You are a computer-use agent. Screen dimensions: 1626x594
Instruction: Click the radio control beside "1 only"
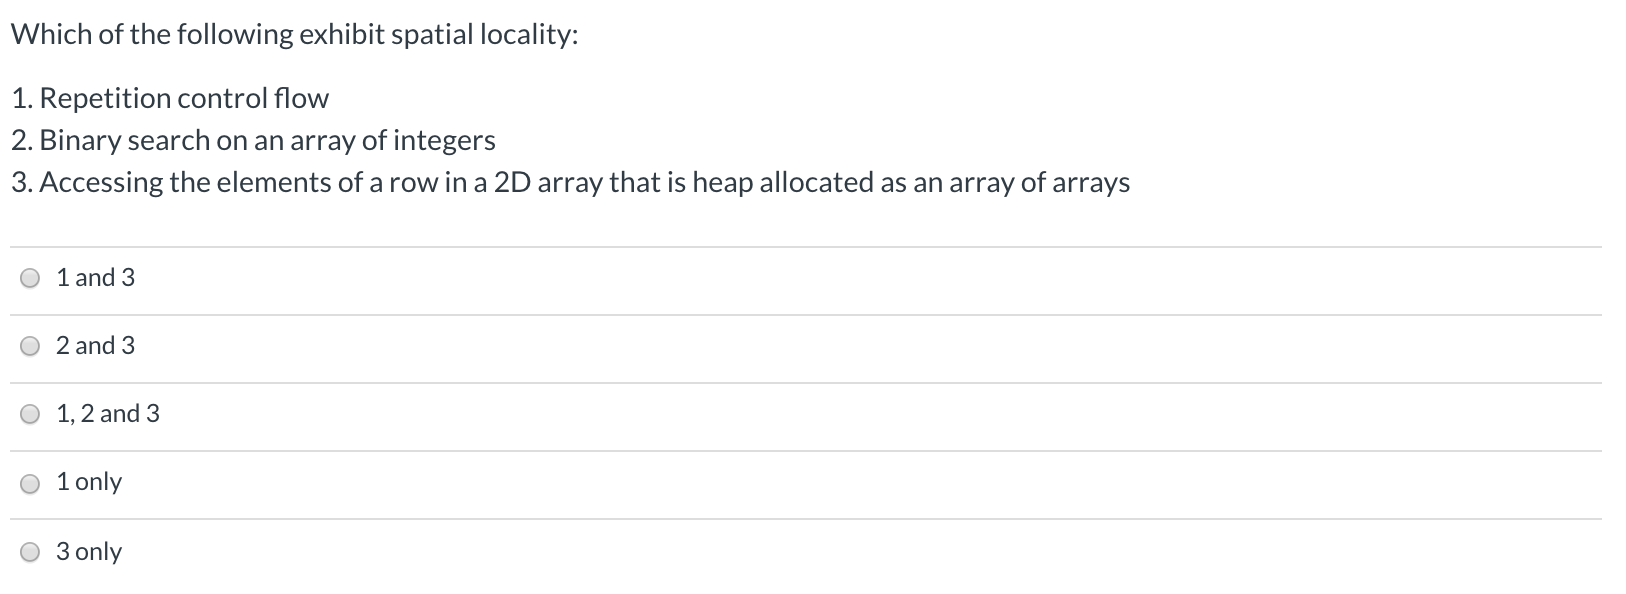tap(30, 481)
